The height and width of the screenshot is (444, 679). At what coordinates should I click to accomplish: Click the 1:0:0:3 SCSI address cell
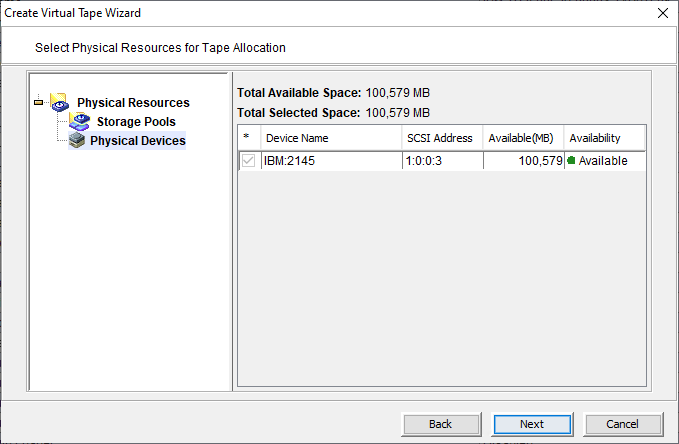coord(443,161)
